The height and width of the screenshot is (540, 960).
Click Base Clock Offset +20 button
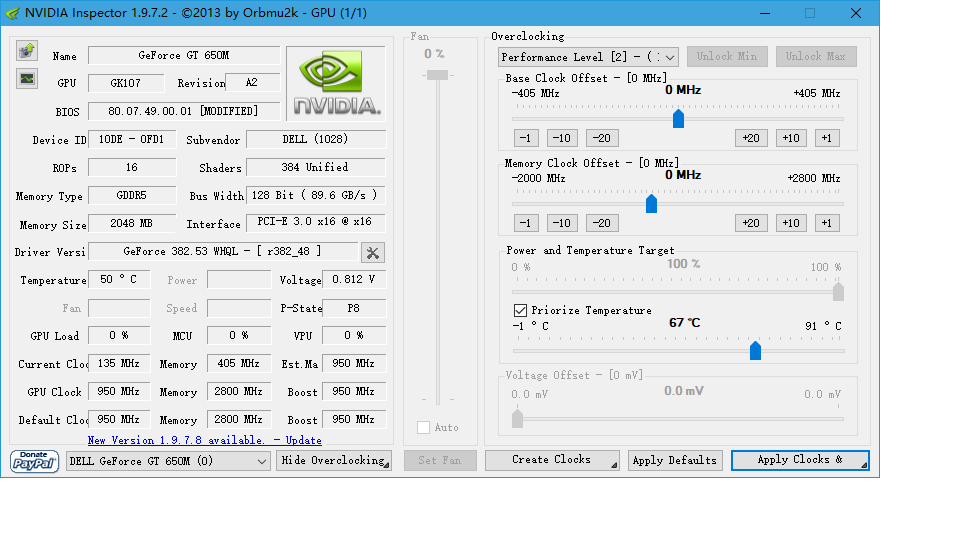point(751,138)
